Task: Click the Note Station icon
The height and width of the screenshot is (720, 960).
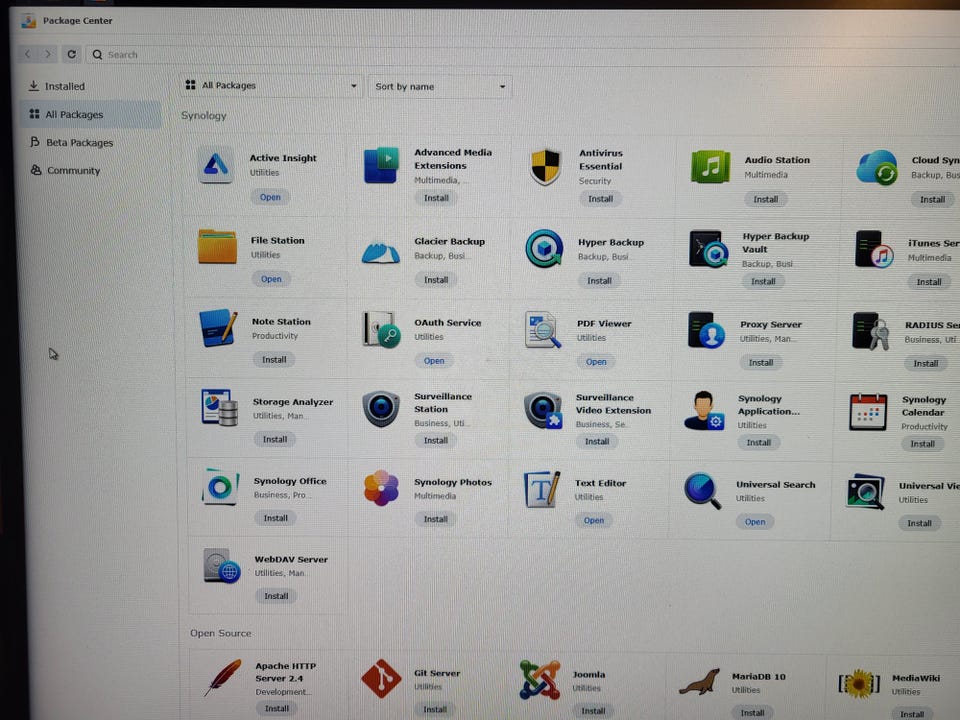Action: tap(217, 328)
